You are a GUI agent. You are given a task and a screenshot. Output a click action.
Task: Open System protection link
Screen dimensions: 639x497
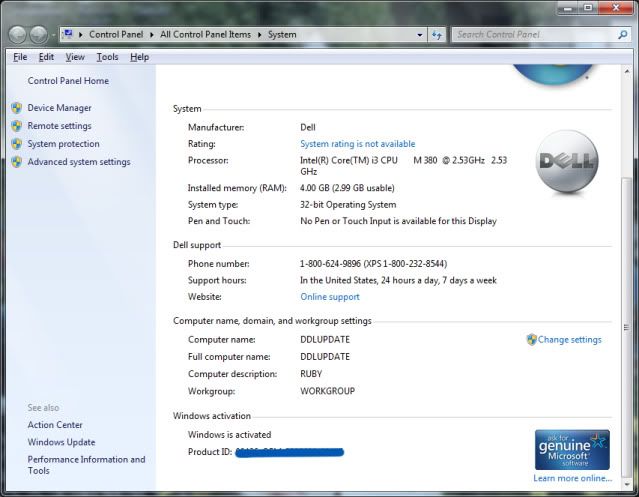point(64,144)
